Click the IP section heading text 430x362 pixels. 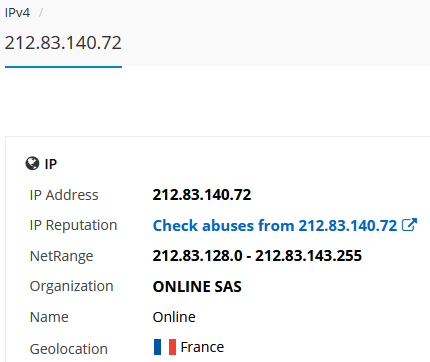[x=51, y=164]
